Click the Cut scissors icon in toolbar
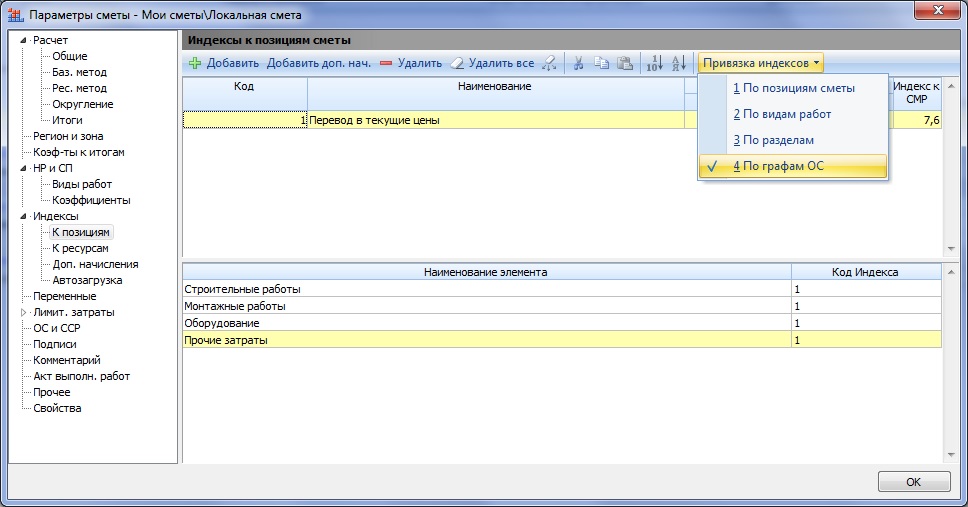Image resolution: width=968 pixels, height=507 pixels. click(578, 63)
